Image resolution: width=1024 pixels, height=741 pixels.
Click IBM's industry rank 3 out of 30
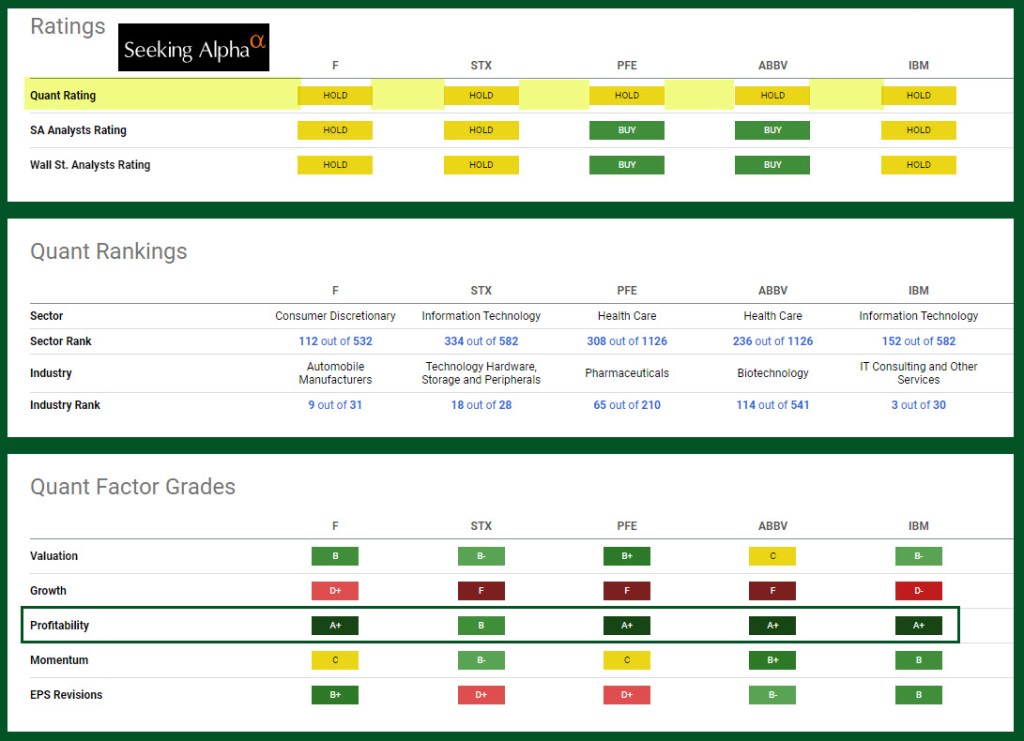pos(918,405)
